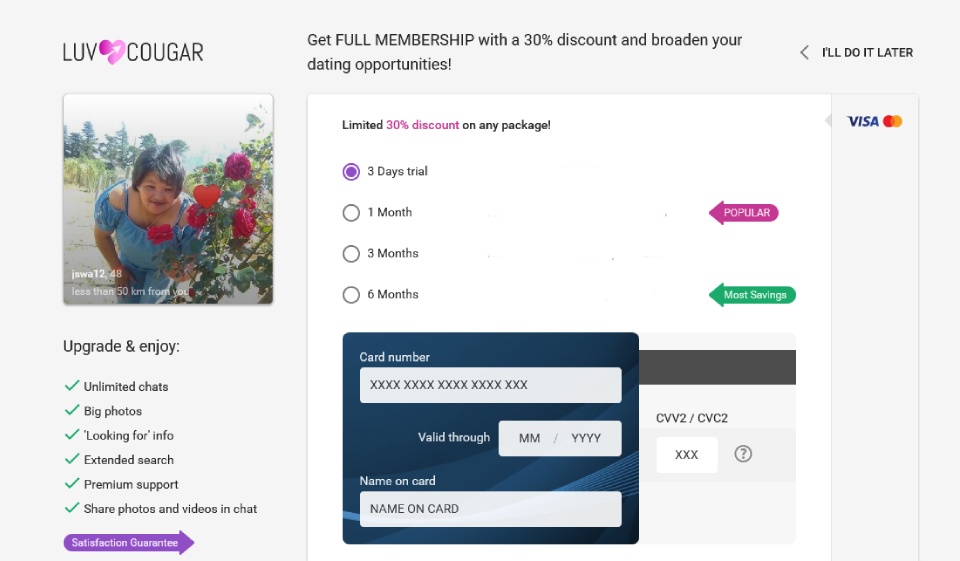Choose the 6 Months package
Screen dimensions: 960x561
351,295
